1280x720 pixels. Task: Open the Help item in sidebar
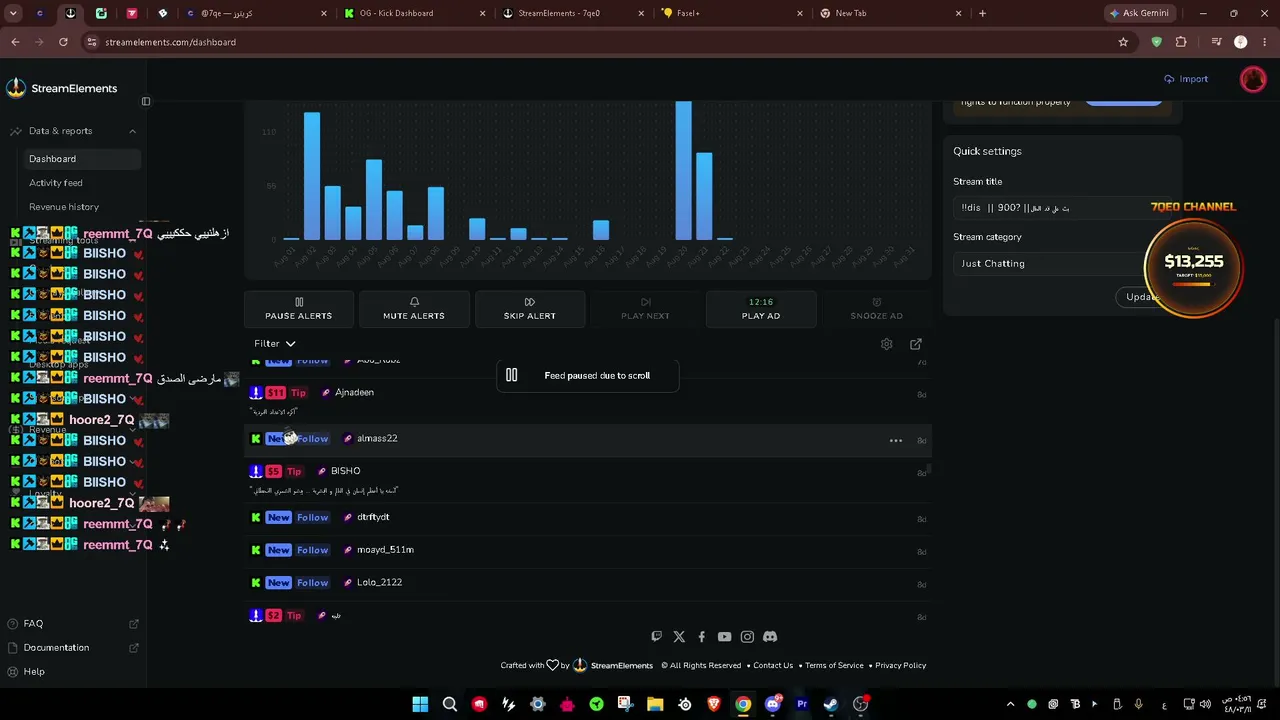[x=34, y=672]
